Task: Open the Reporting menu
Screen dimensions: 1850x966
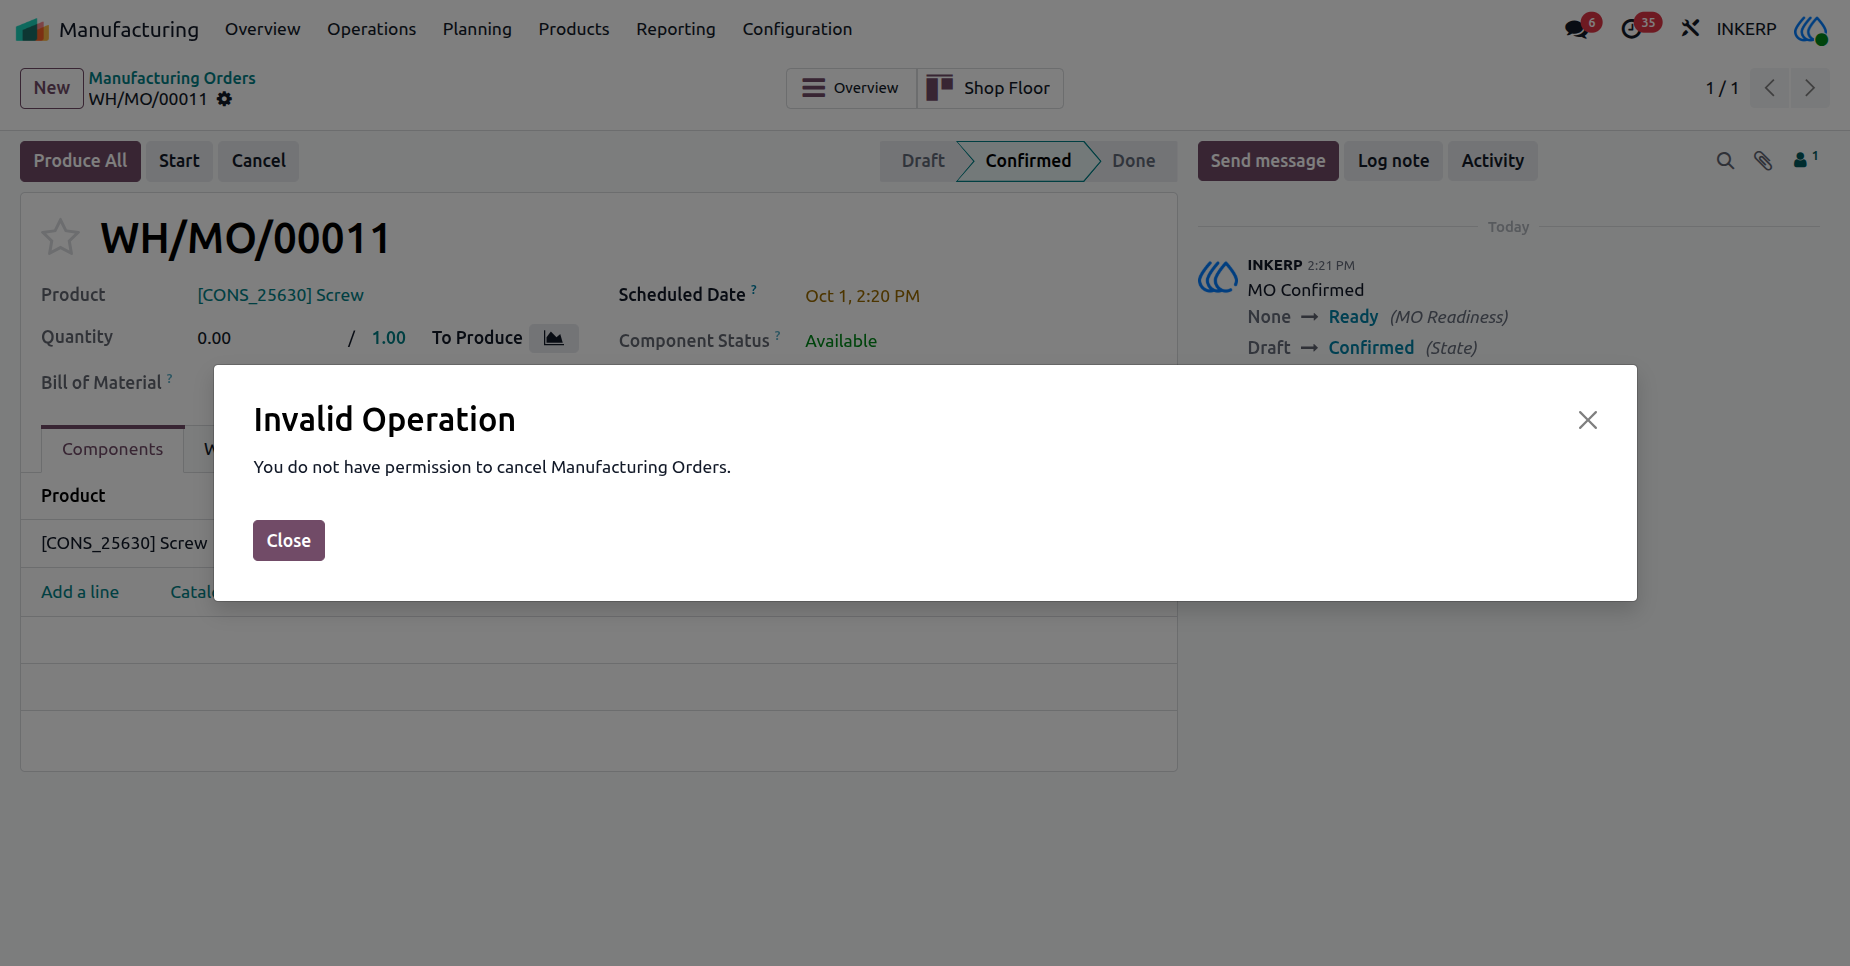Action: [676, 29]
